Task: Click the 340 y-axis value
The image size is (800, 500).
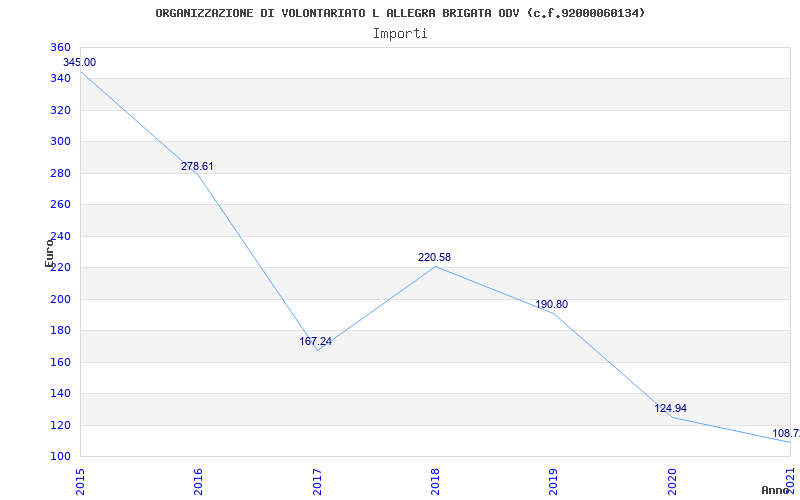Action: (61, 79)
